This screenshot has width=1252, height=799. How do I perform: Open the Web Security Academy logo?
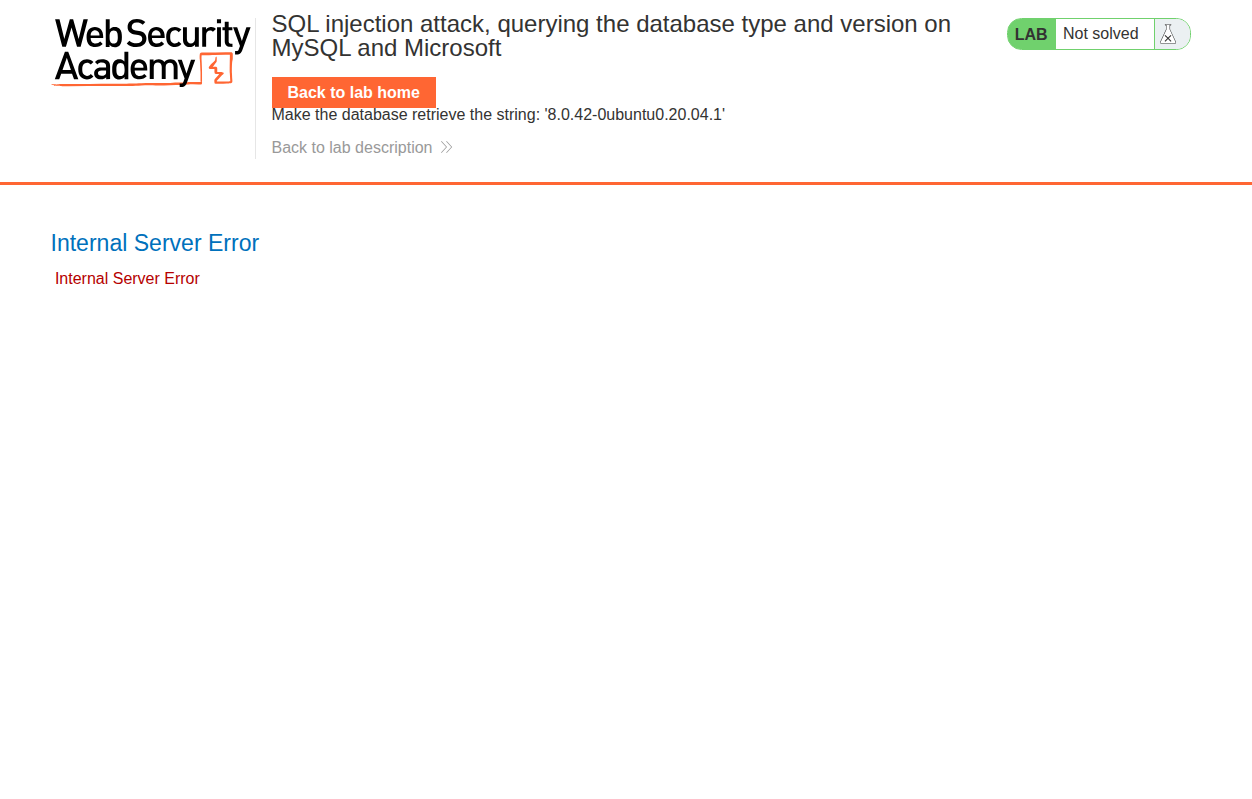(151, 52)
